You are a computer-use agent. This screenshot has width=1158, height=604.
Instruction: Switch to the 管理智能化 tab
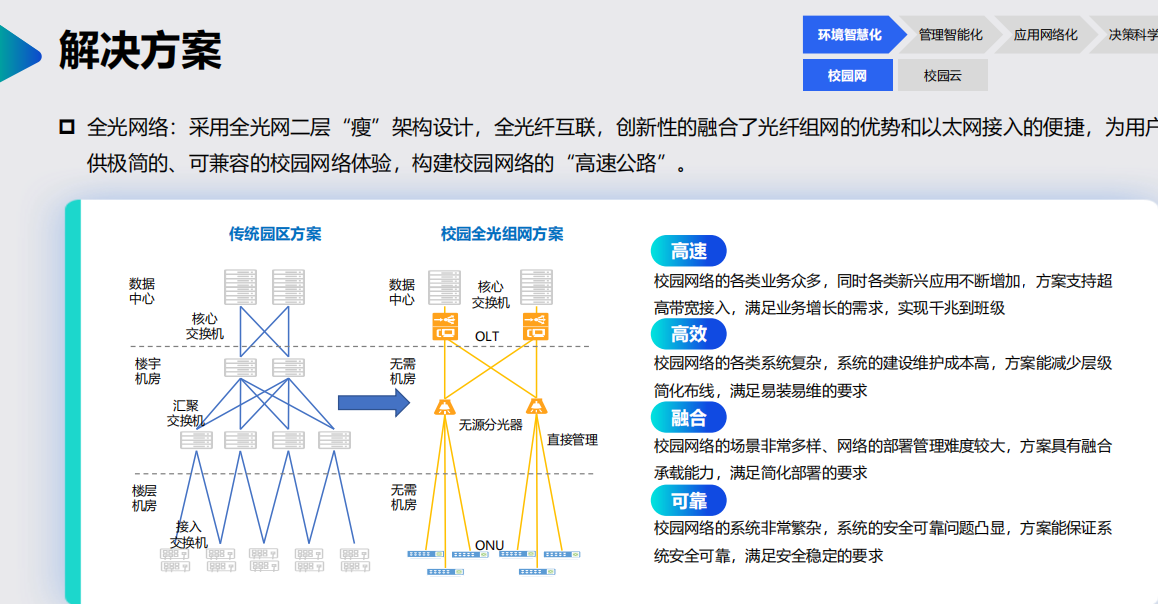(950, 35)
